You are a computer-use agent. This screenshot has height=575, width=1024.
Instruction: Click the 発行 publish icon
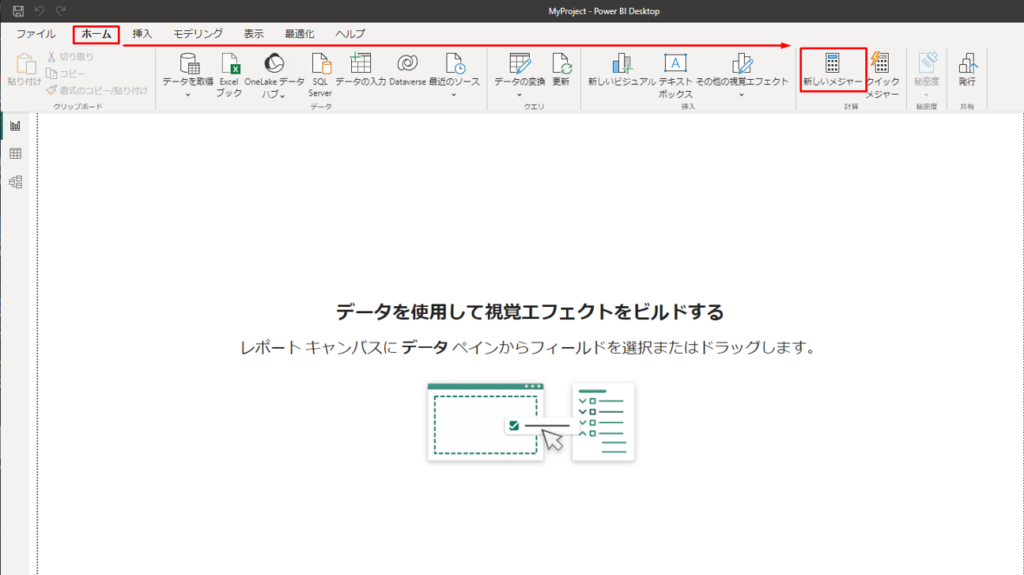click(x=966, y=63)
